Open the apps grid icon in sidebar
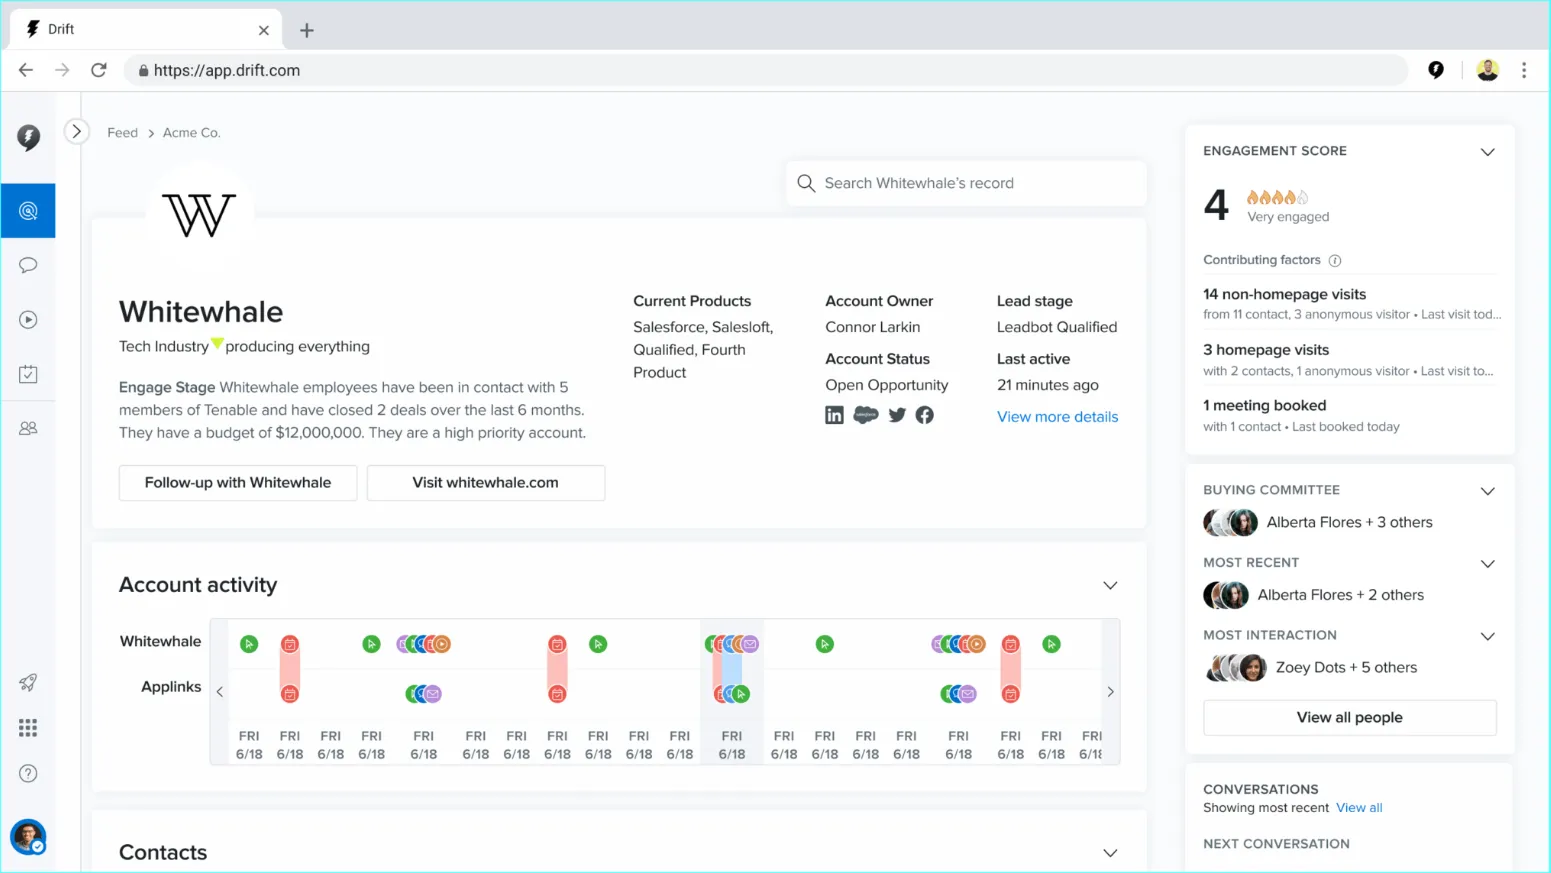The width and height of the screenshot is (1551, 873). click(28, 728)
